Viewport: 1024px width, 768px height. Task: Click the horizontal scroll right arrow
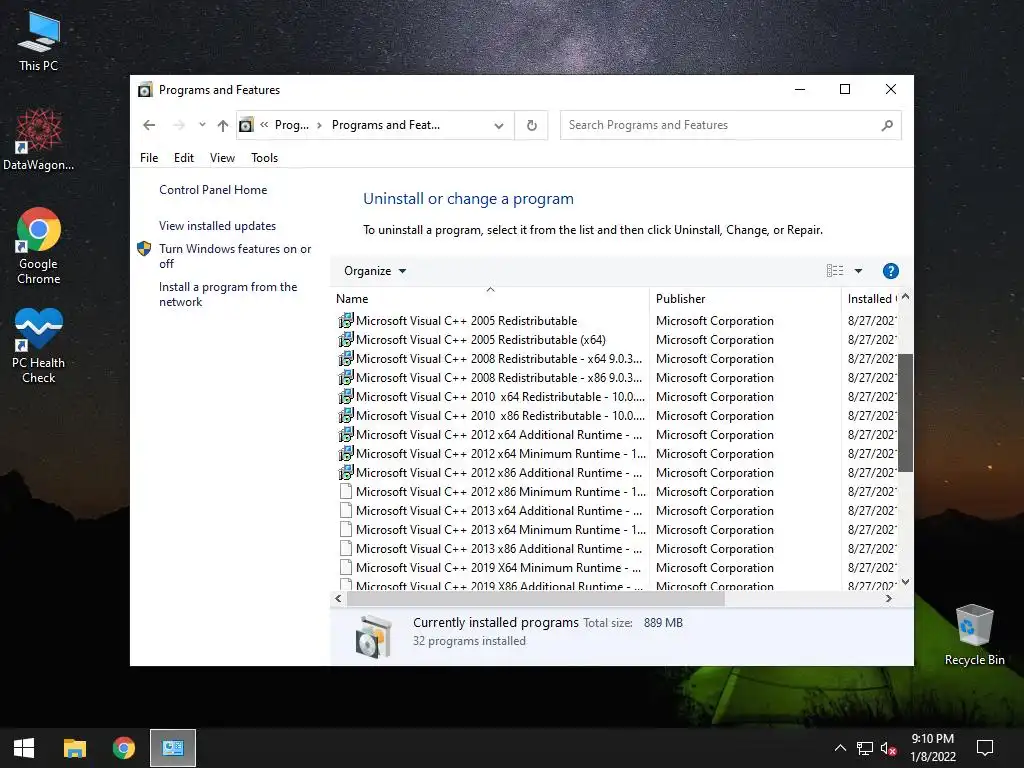[x=888, y=598]
